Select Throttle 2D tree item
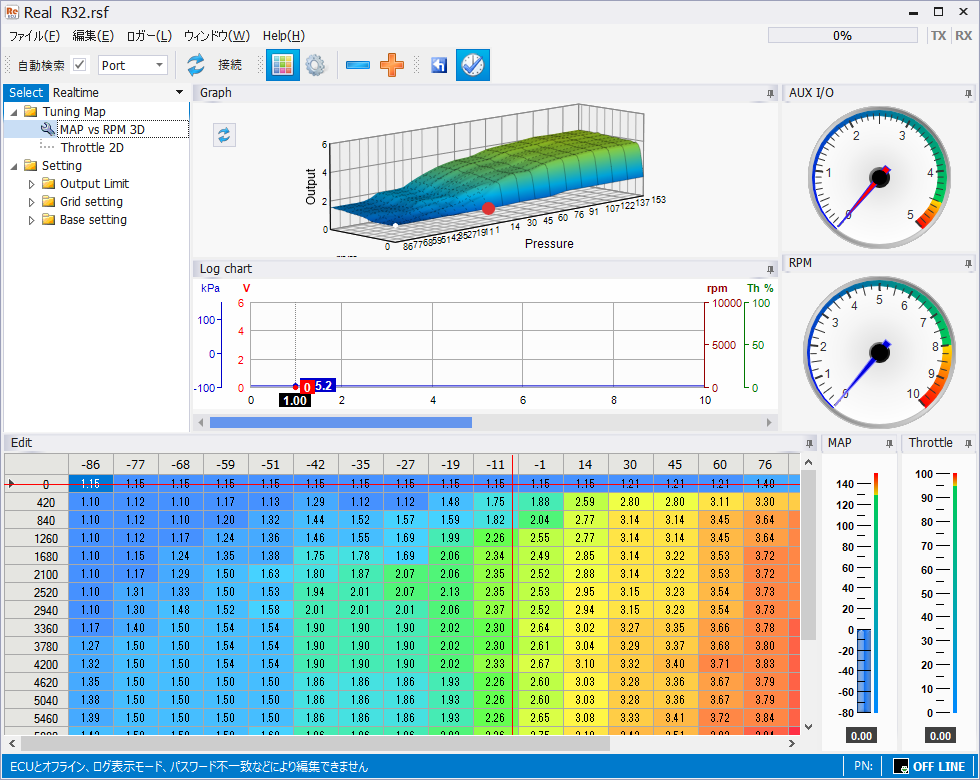The image size is (980, 780). [92, 148]
